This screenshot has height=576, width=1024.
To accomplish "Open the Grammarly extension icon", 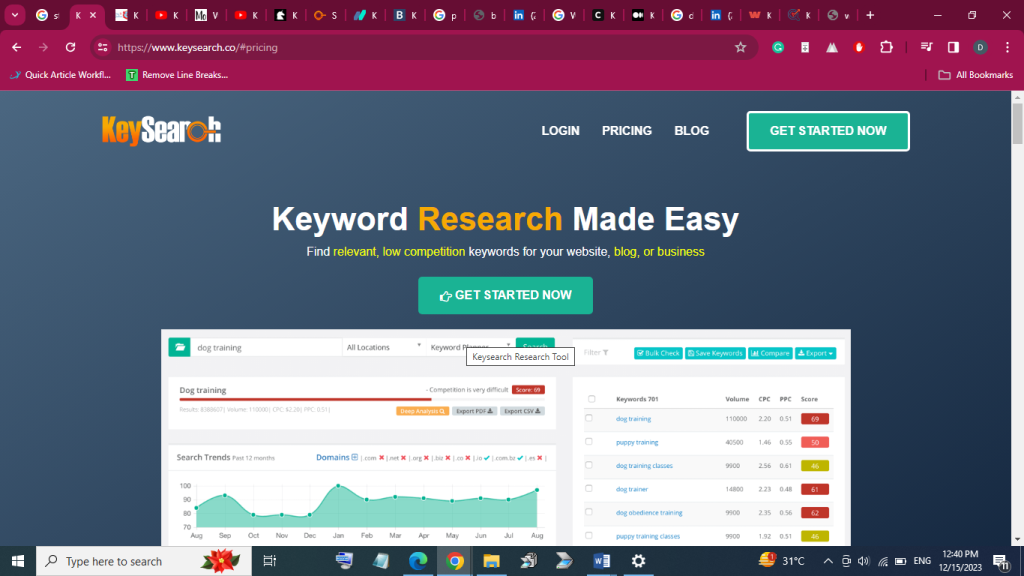I will coord(778,47).
